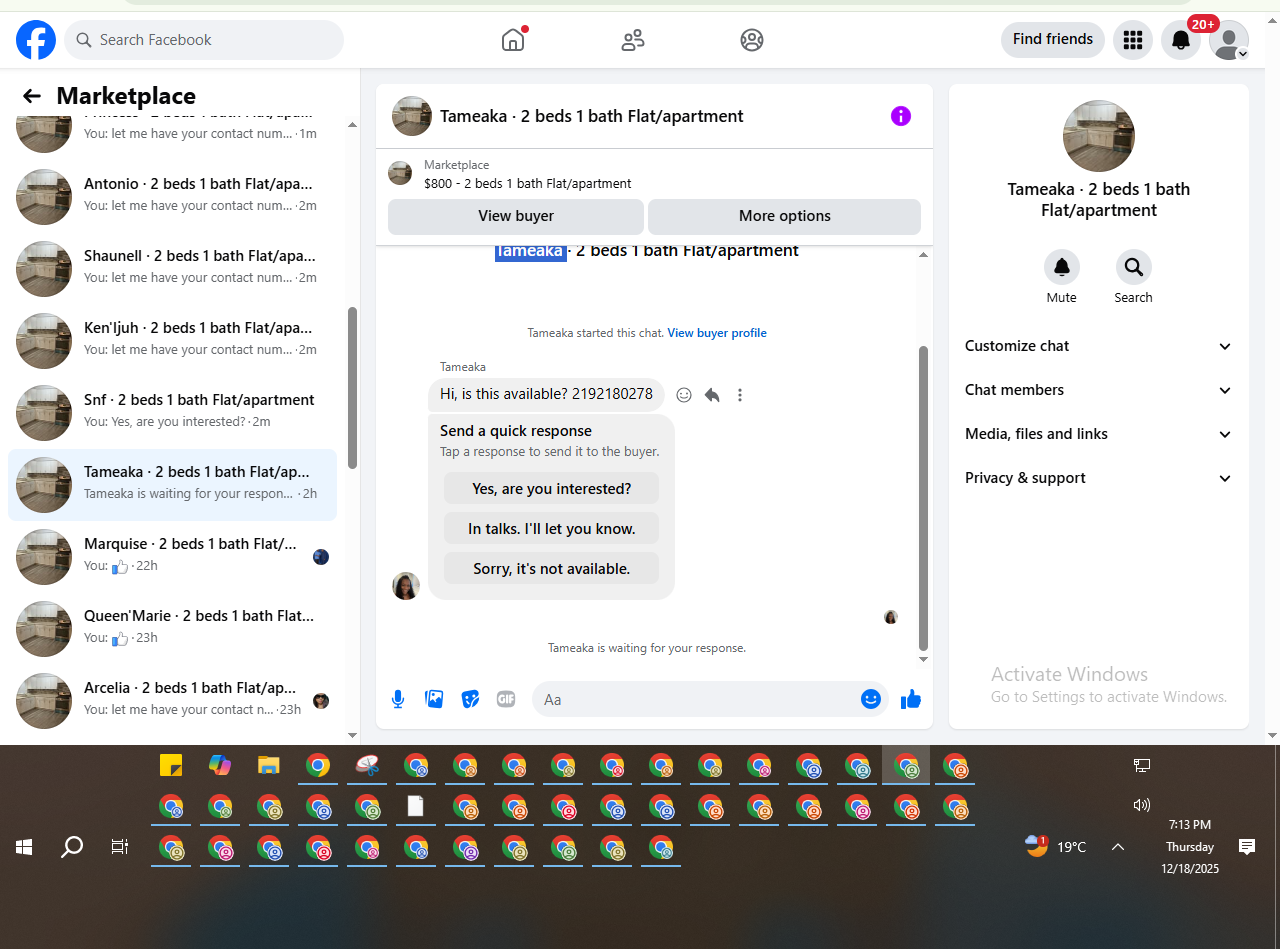Open the View buyer profile link

pyautogui.click(x=717, y=333)
